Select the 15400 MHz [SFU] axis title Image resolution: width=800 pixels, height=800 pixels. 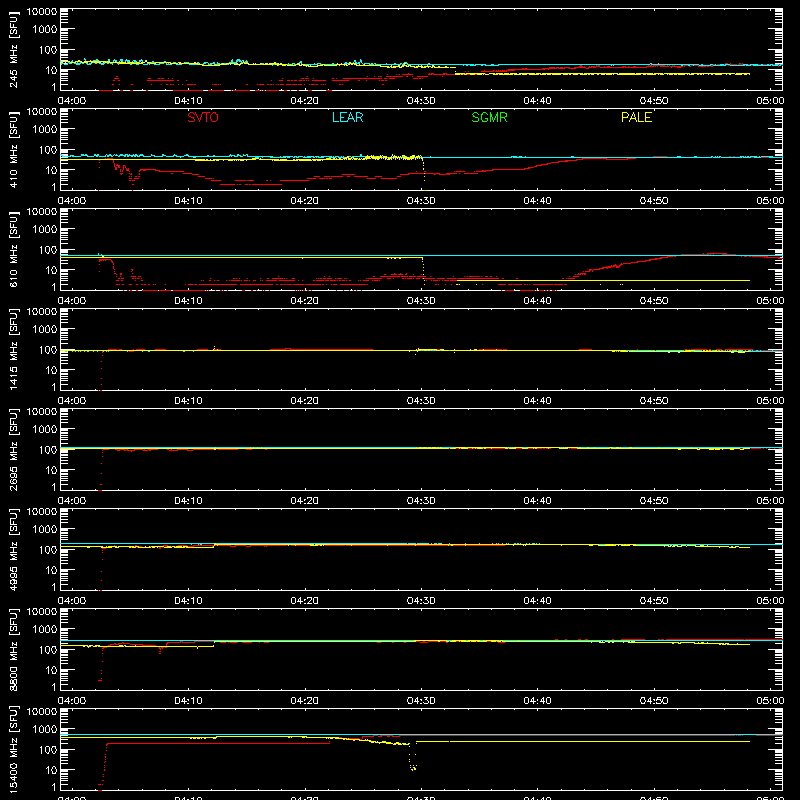[x=13, y=750]
